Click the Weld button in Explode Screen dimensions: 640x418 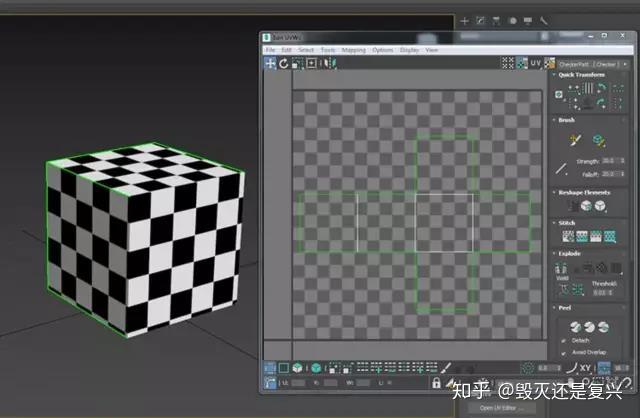pos(562,270)
